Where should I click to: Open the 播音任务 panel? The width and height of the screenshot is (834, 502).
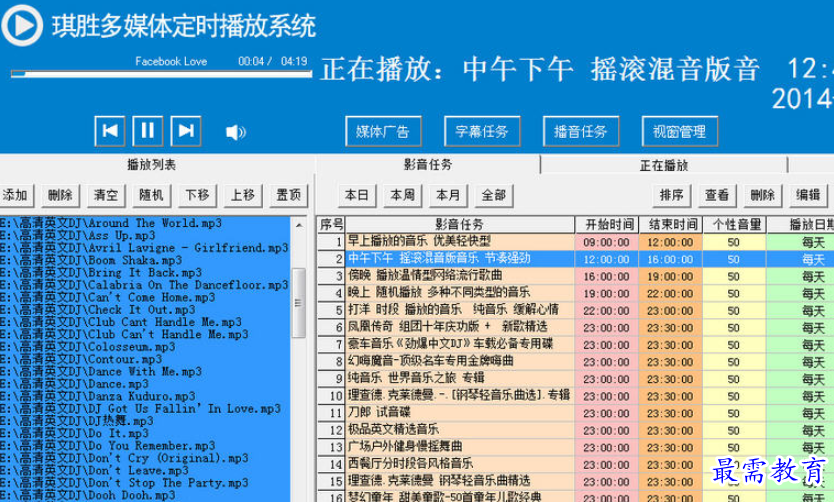point(581,131)
